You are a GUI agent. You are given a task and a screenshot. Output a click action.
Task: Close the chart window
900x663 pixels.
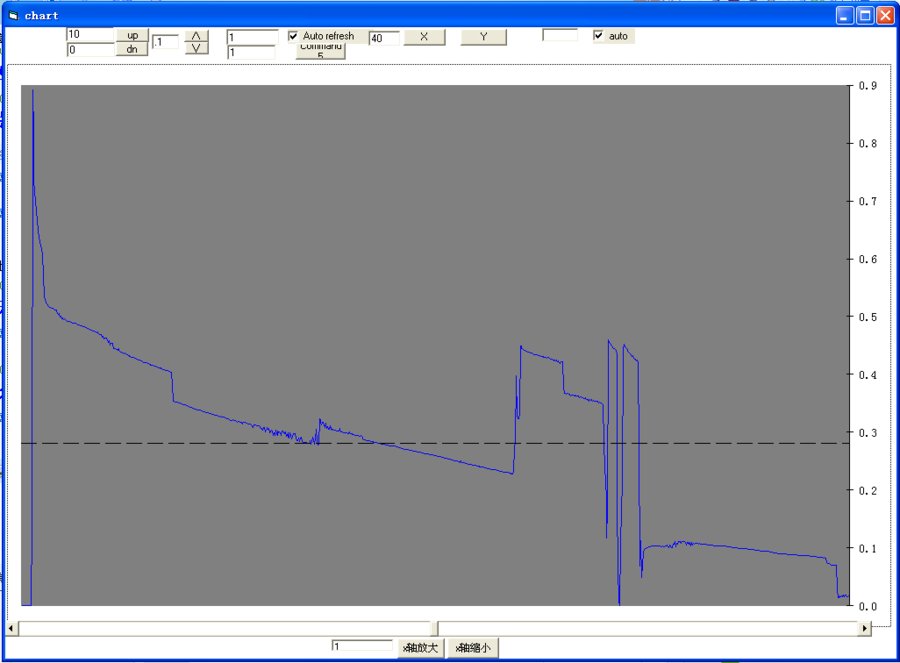(x=885, y=15)
